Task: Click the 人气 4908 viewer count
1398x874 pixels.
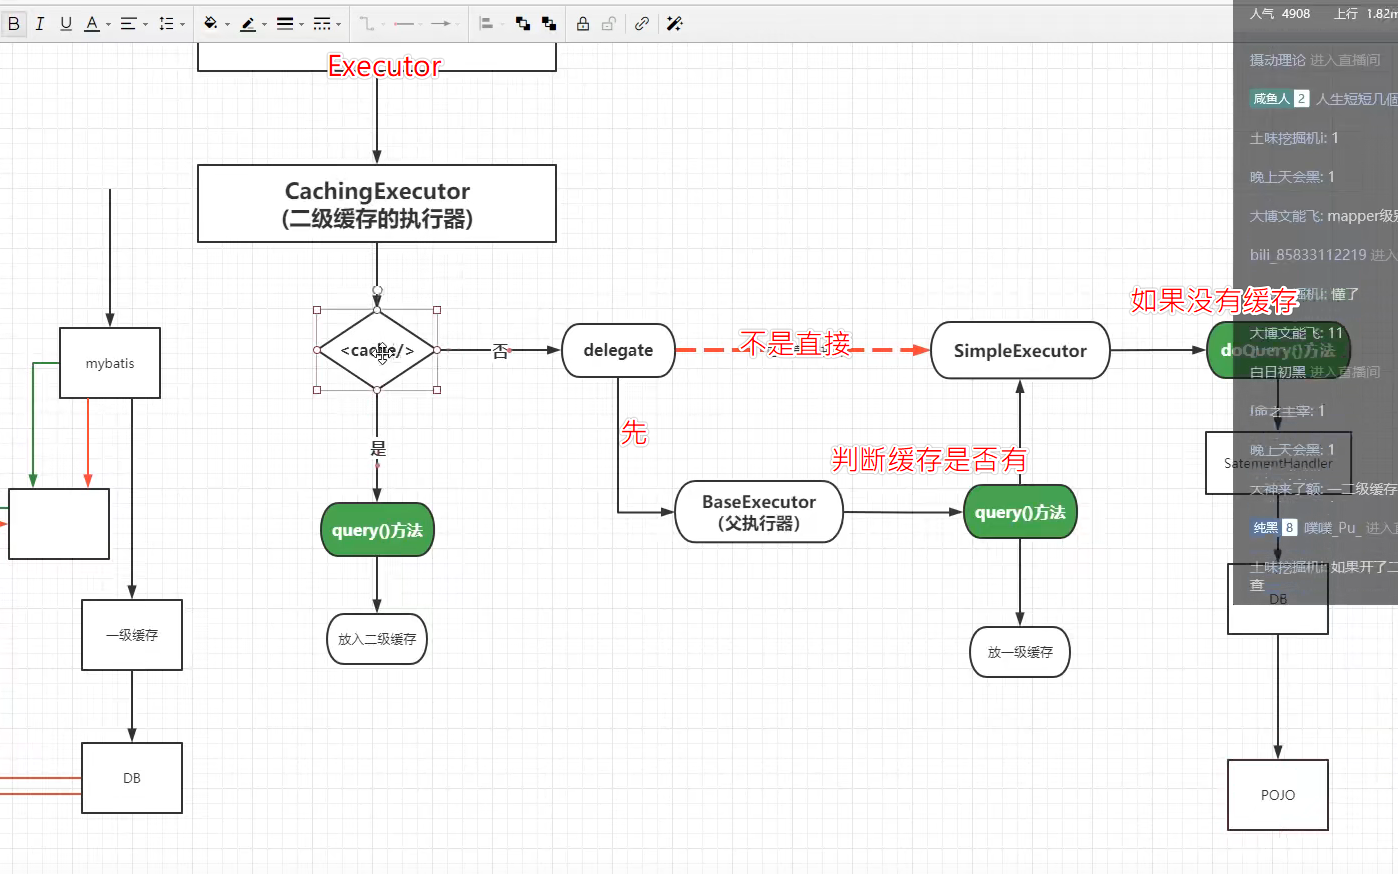Action: [1280, 14]
